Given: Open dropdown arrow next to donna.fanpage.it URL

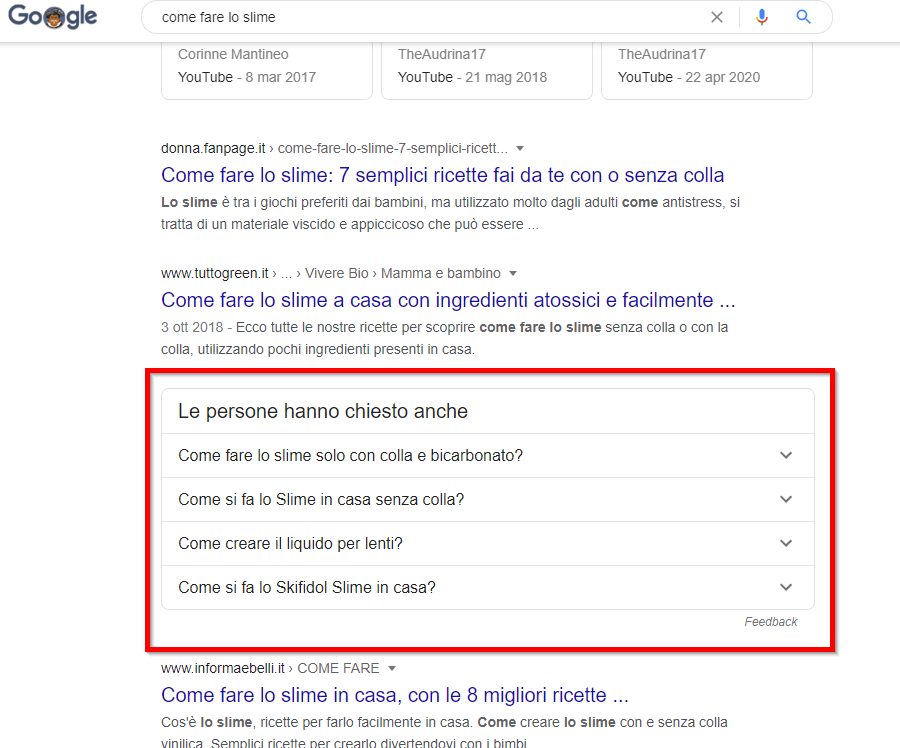Looking at the screenshot, I should tap(519, 149).
